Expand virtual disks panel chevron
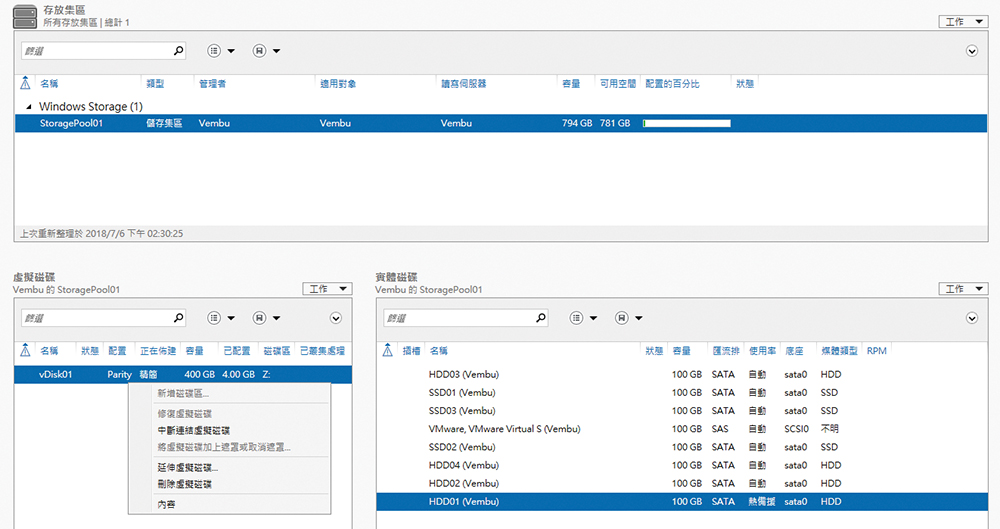The width and height of the screenshot is (1000, 529). click(335, 318)
